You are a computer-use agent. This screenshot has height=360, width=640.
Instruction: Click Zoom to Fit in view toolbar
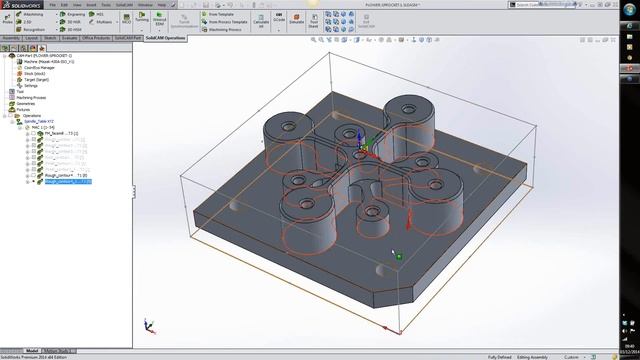313,40
